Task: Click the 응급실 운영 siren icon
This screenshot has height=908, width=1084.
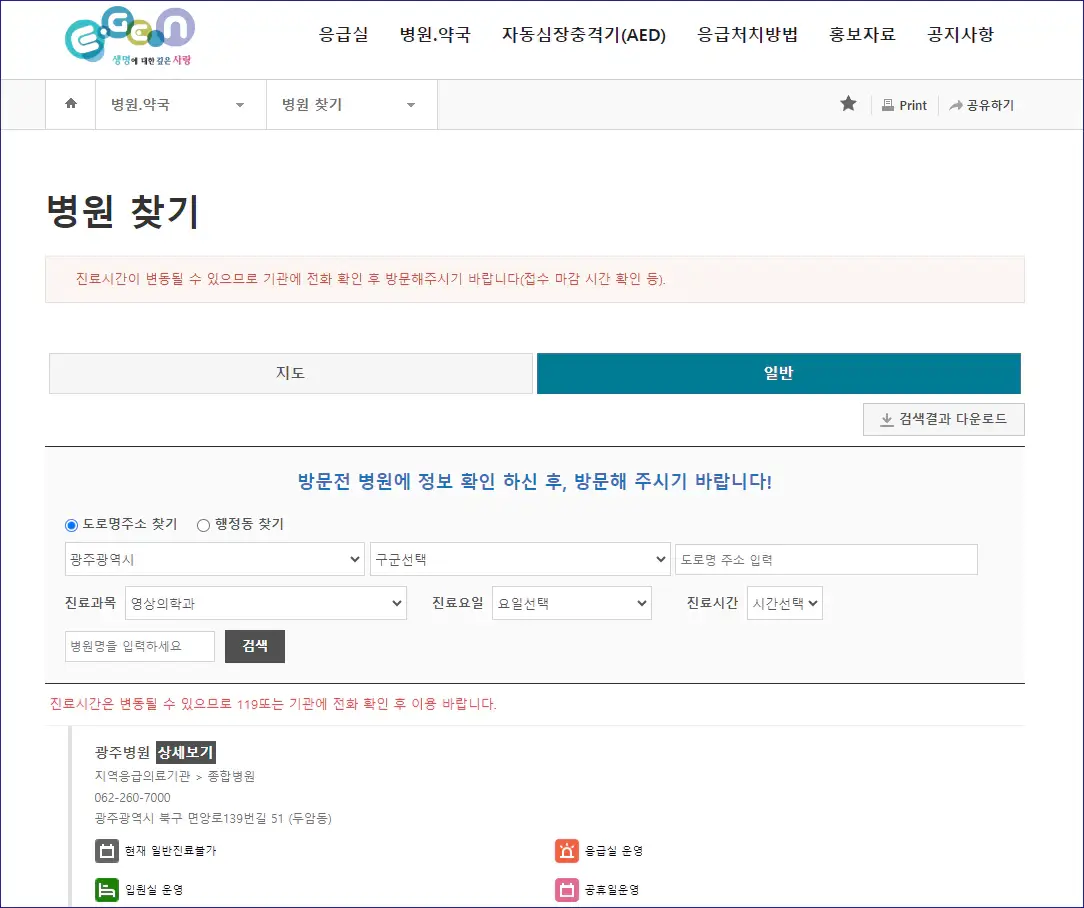Action: pos(567,851)
